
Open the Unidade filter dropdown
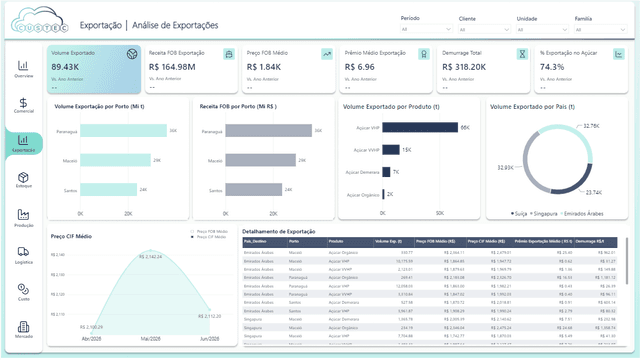[542, 29]
